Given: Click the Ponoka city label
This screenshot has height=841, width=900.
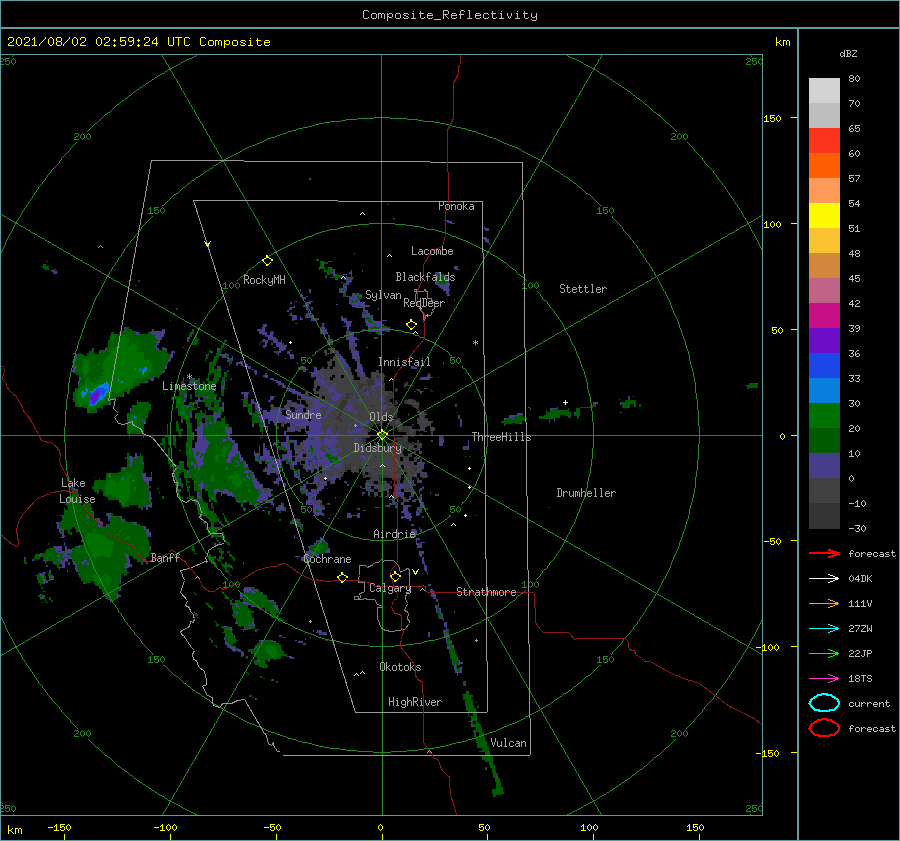Looking at the screenshot, I should [x=456, y=206].
